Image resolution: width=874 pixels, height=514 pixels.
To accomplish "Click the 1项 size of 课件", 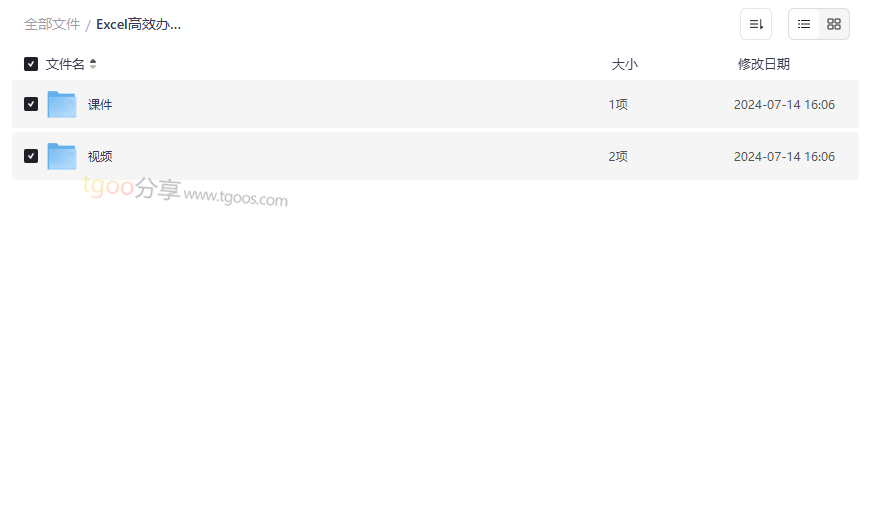I will [618, 104].
